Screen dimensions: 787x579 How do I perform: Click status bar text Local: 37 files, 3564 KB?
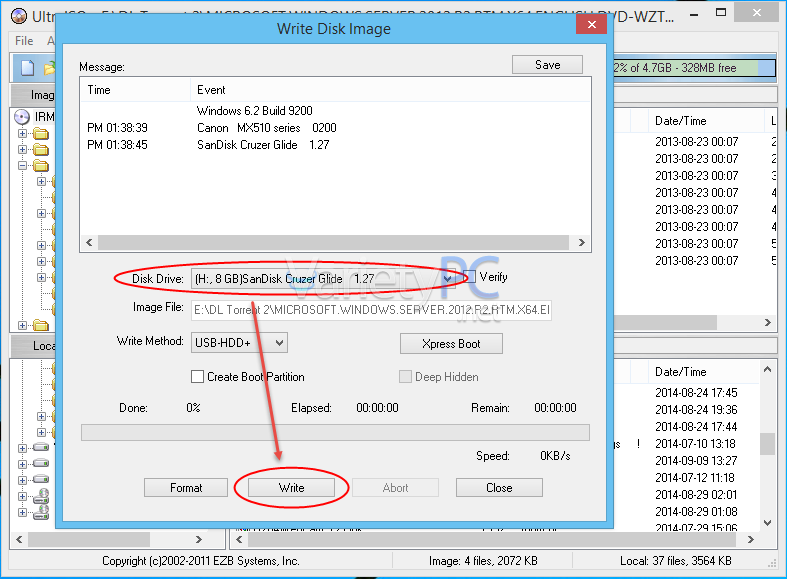676,561
